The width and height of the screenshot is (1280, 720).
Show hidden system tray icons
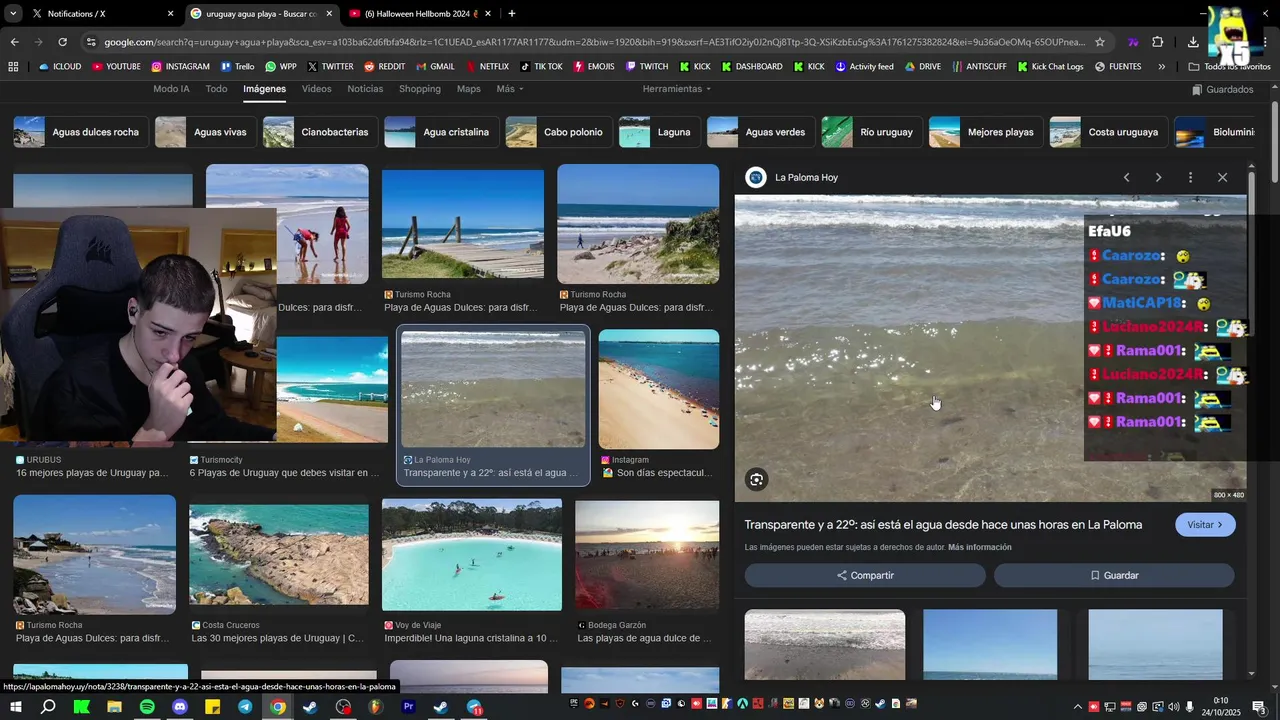1077,707
